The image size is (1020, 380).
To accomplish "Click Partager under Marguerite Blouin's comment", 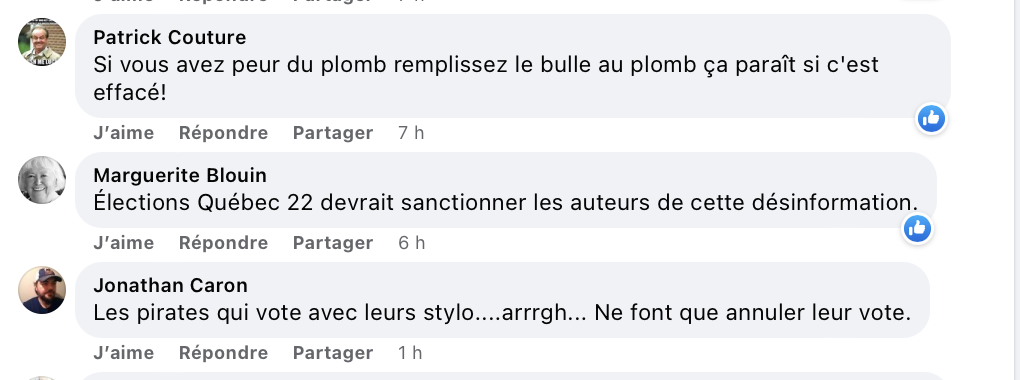I will pyautogui.click(x=333, y=243).
